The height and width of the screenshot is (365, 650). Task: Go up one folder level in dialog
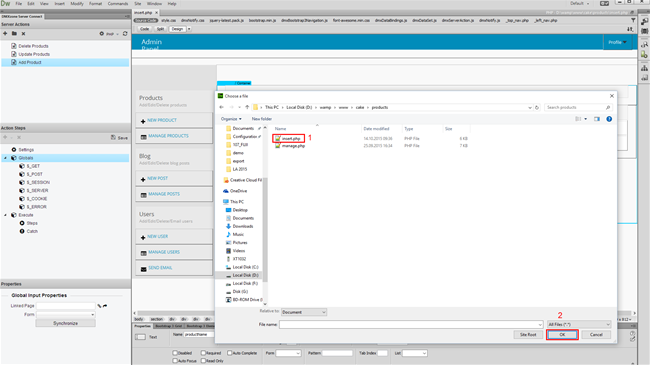click(247, 107)
